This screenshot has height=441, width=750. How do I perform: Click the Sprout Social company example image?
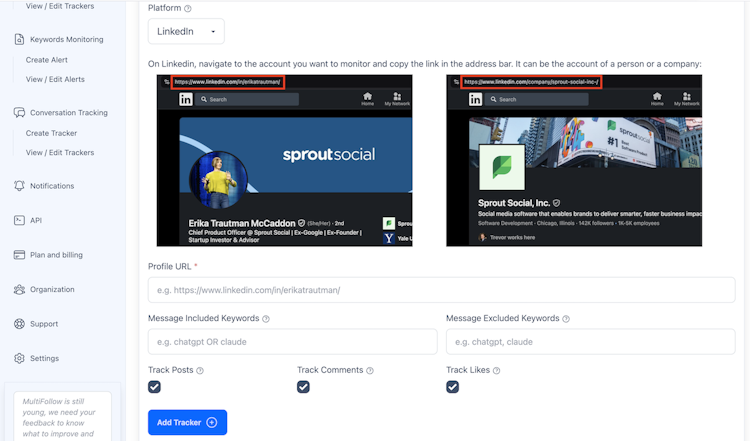point(574,161)
